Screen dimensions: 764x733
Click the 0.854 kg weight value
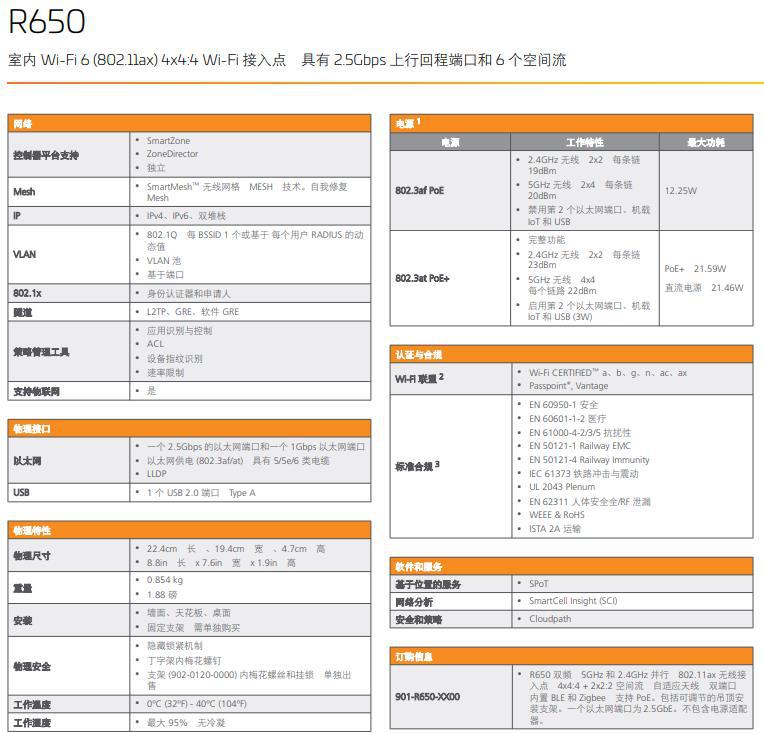(x=165, y=580)
